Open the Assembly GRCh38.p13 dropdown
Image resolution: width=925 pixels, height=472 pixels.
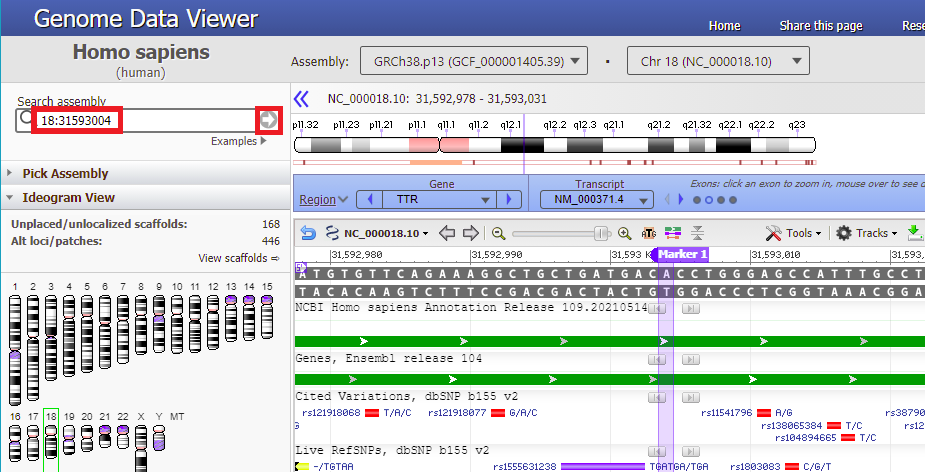(x=474, y=61)
